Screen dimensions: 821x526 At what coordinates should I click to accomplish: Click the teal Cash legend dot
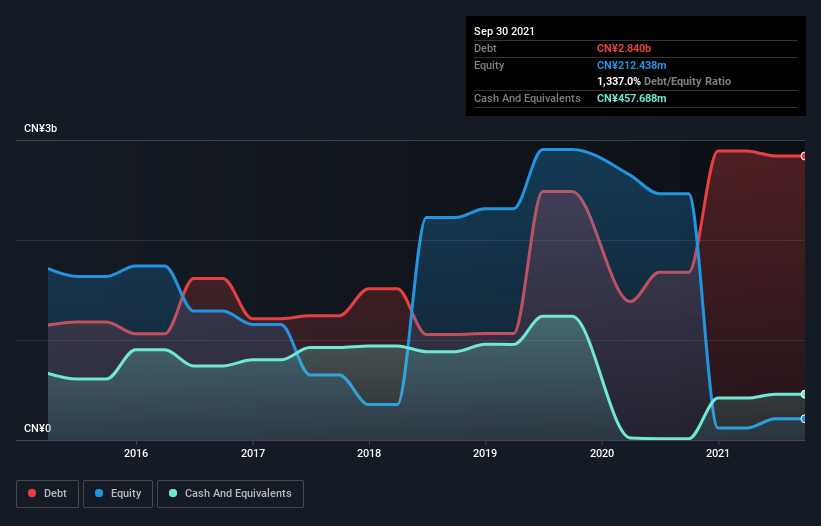click(x=173, y=493)
